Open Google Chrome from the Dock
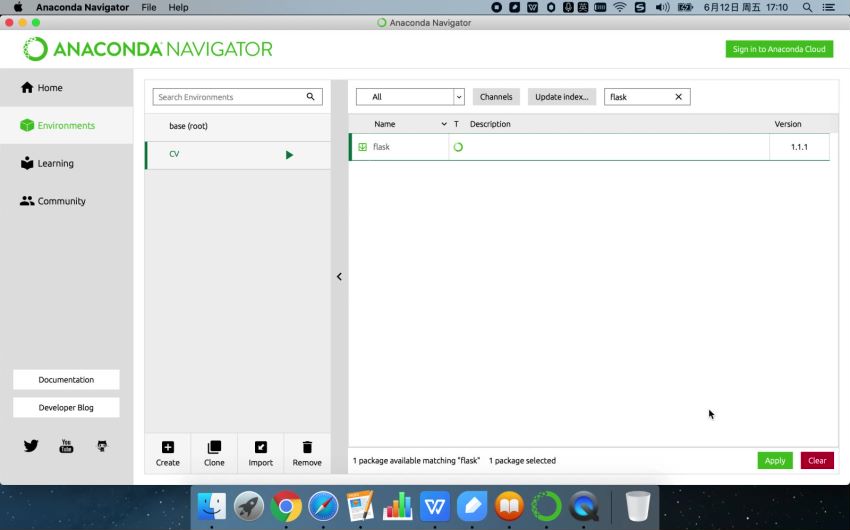This screenshot has width=850, height=530. click(286, 506)
